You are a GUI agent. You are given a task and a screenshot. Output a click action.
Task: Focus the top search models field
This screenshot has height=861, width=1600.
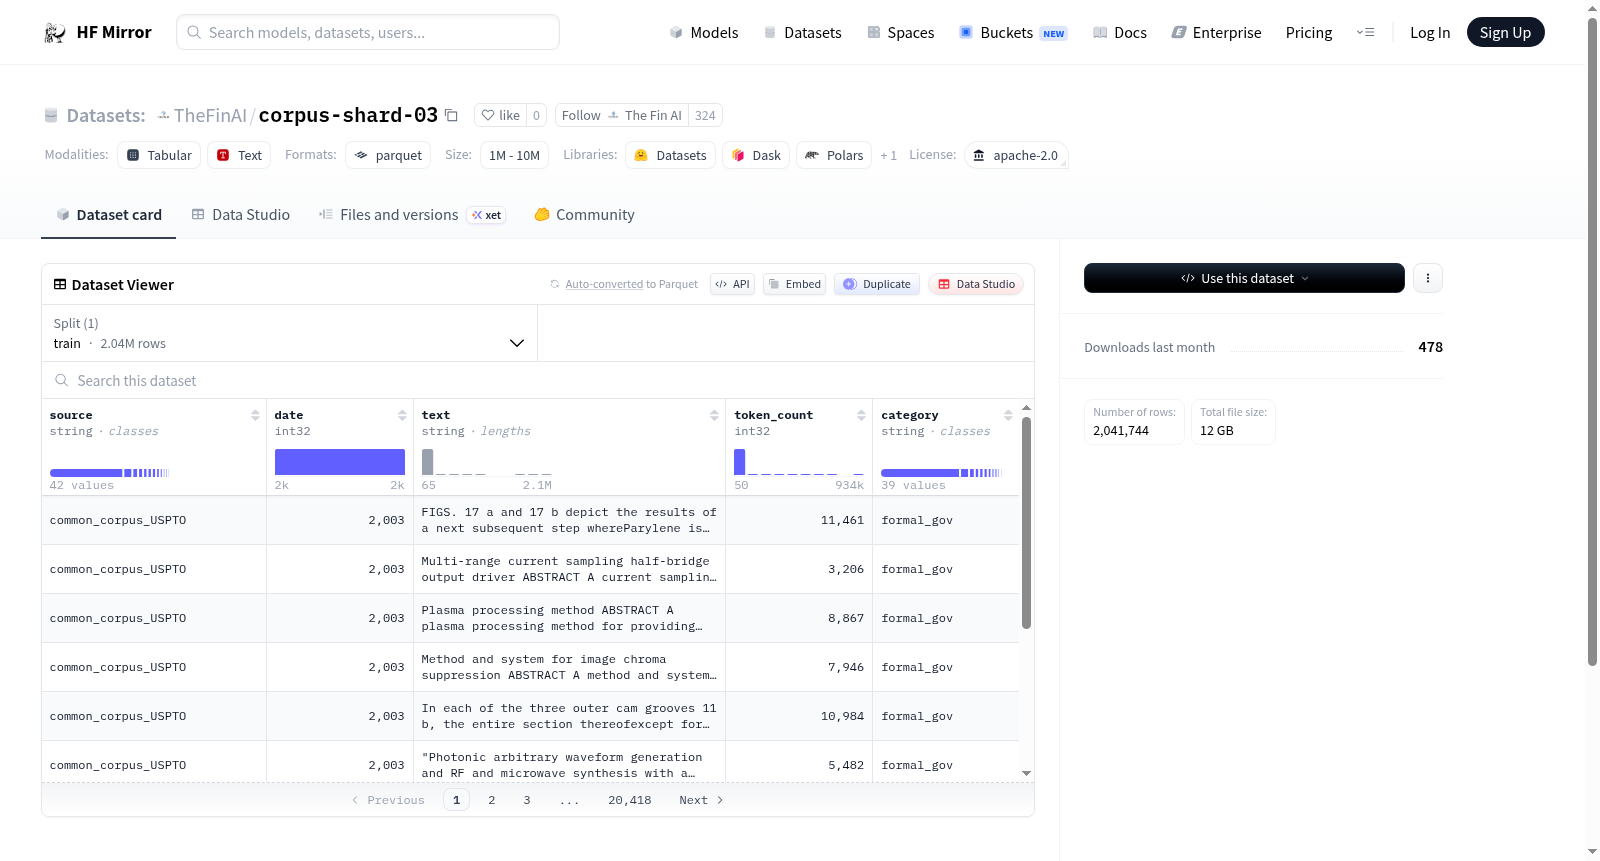[368, 32]
